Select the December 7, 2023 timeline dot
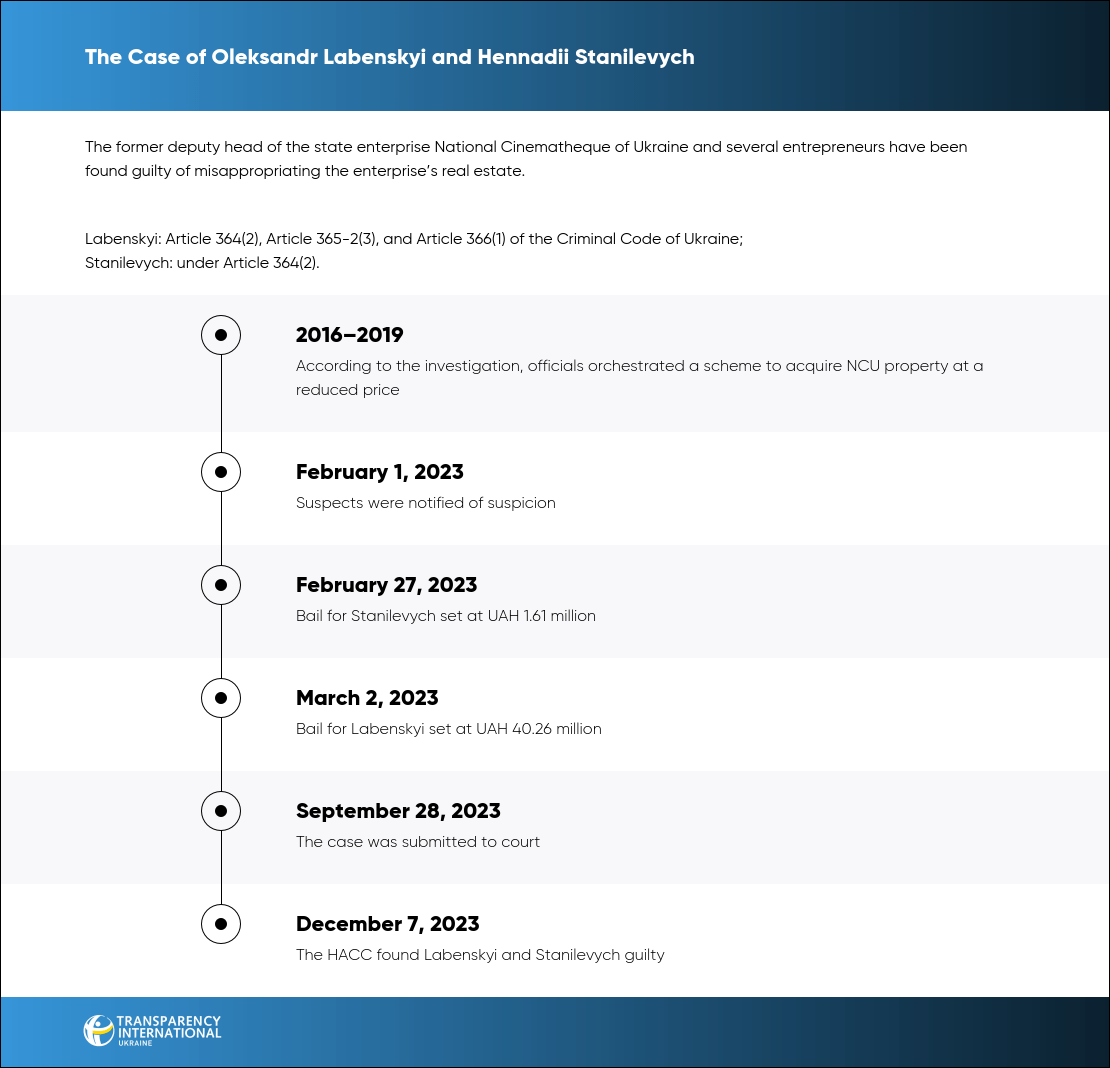The height and width of the screenshot is (1068, 1110). [x=221, y=923]
